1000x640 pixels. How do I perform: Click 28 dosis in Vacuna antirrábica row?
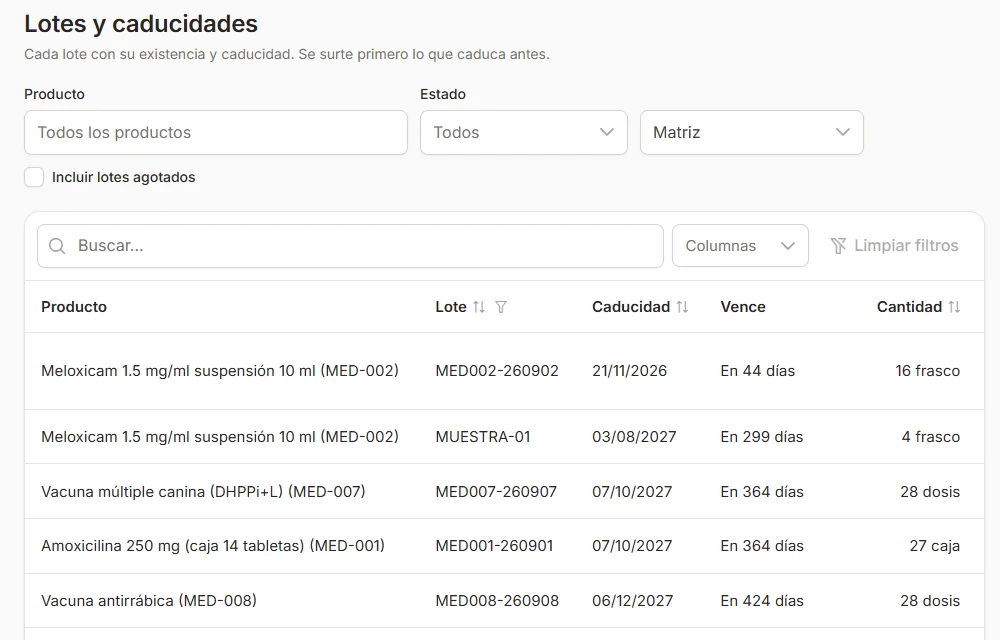click(x=930, y=600)
